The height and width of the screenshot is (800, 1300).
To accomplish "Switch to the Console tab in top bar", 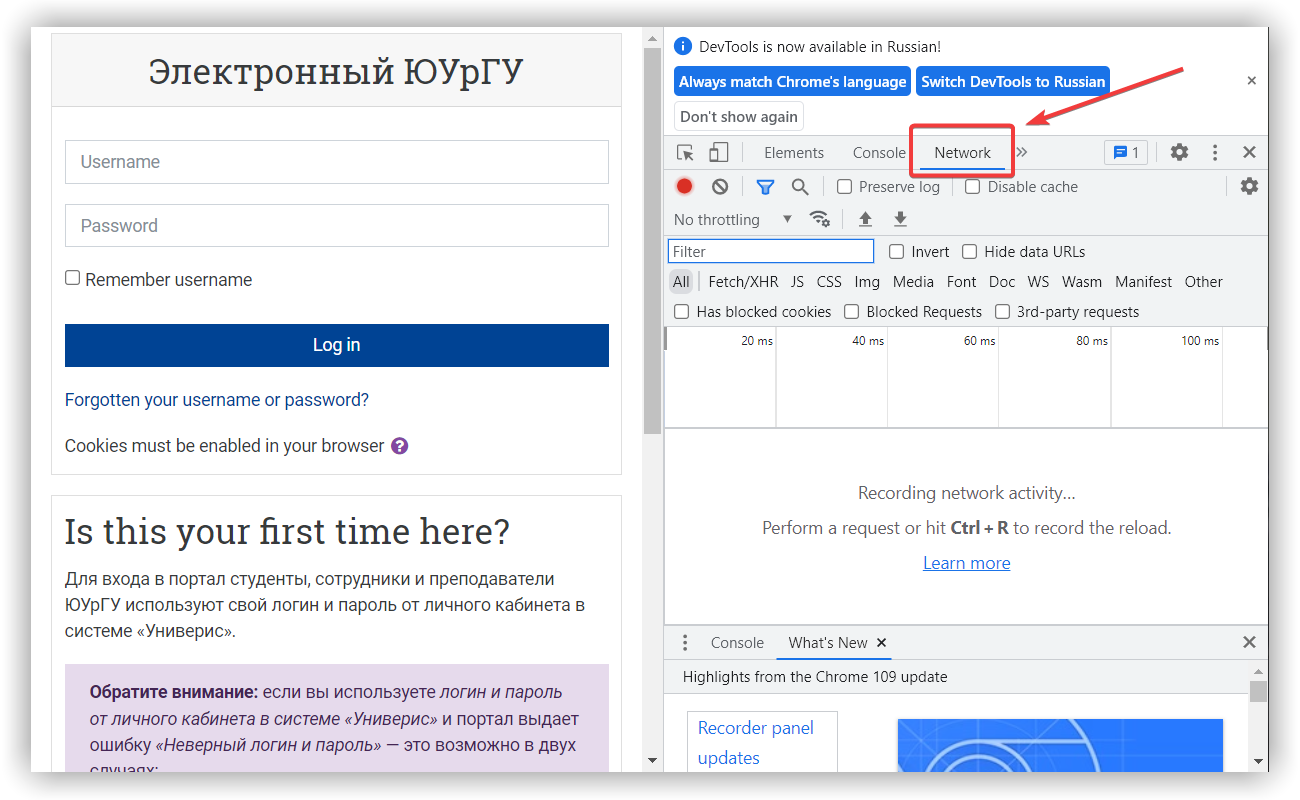I will (x=879, y=152).
